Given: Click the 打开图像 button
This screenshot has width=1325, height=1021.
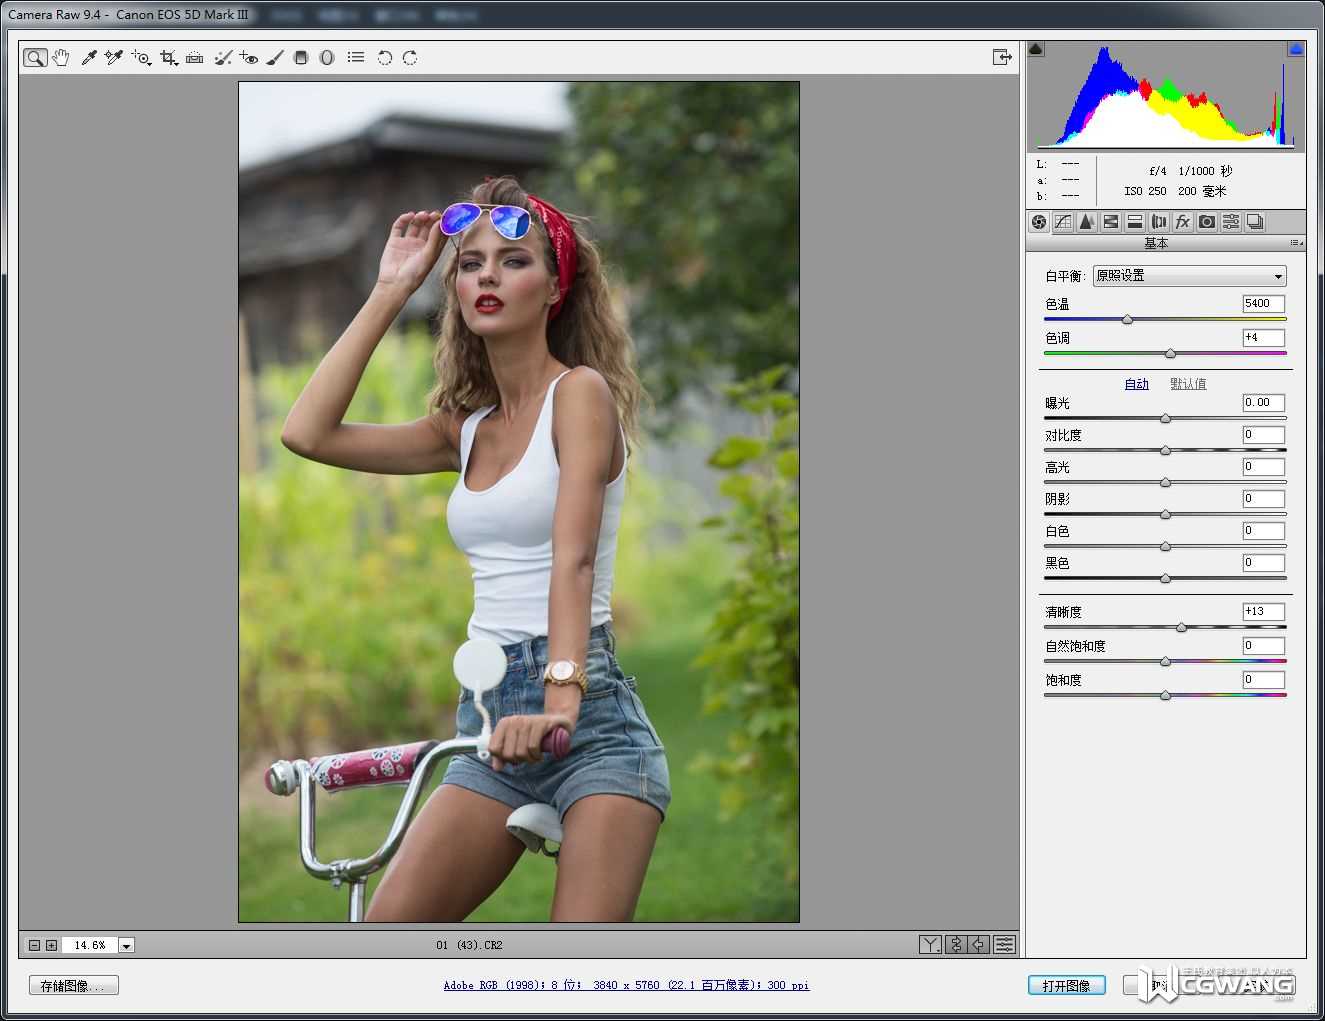Looking at the screenshot, I should tap(1066, 985).
